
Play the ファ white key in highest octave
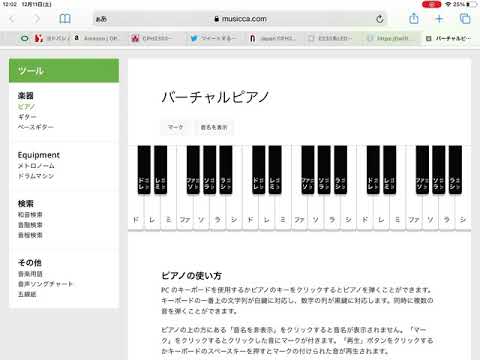tap(414, 213)
